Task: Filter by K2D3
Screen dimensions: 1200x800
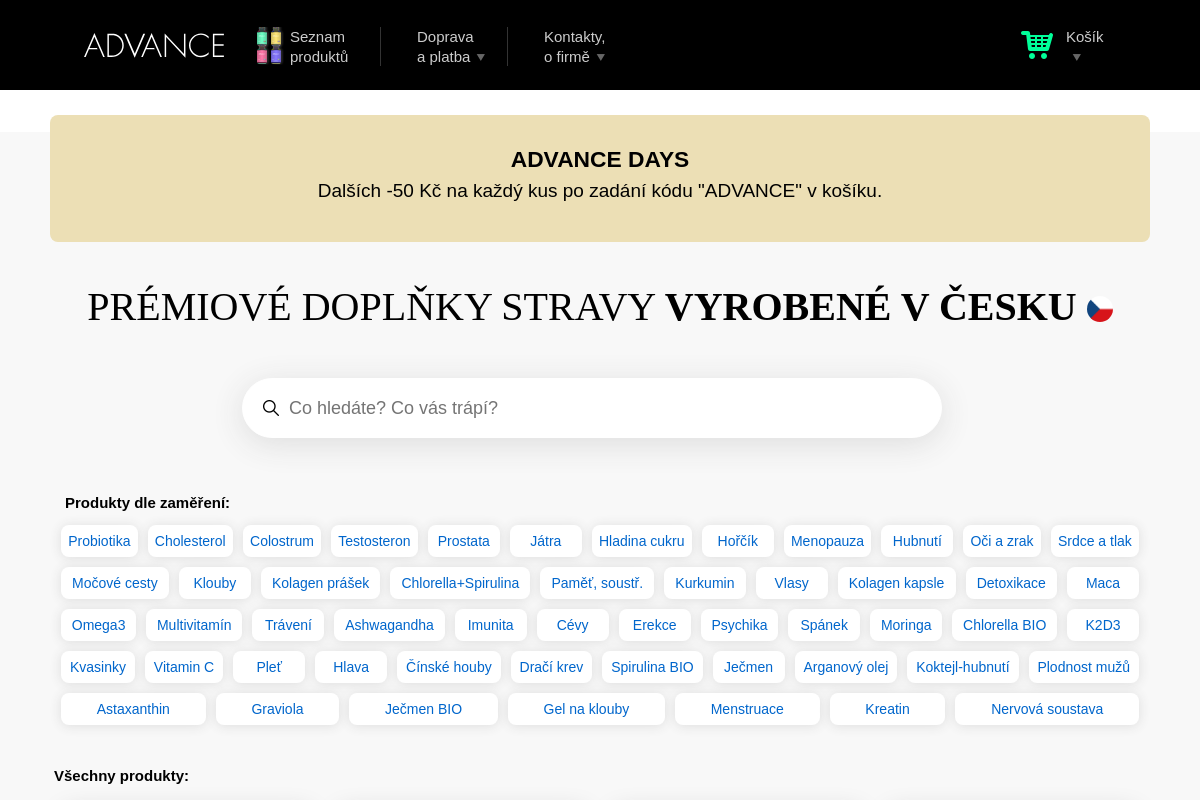Action: click(1103, 625)
